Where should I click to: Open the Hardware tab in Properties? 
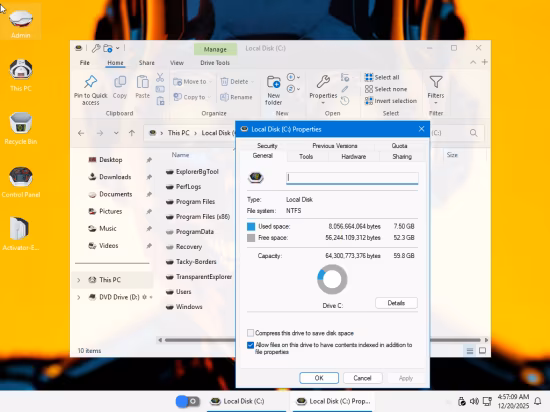coord(354,157)
